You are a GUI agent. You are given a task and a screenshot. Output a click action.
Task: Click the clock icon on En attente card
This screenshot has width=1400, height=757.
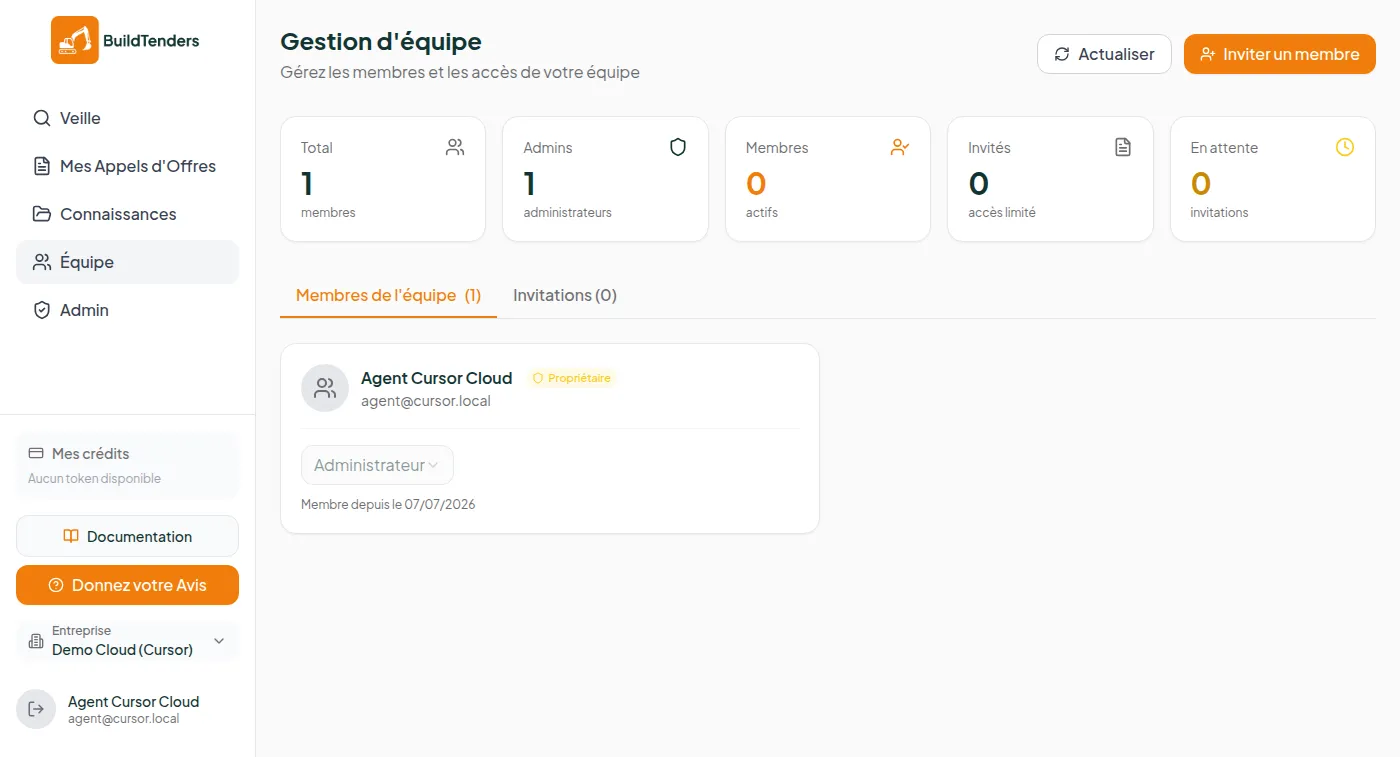pos(1345,147)
